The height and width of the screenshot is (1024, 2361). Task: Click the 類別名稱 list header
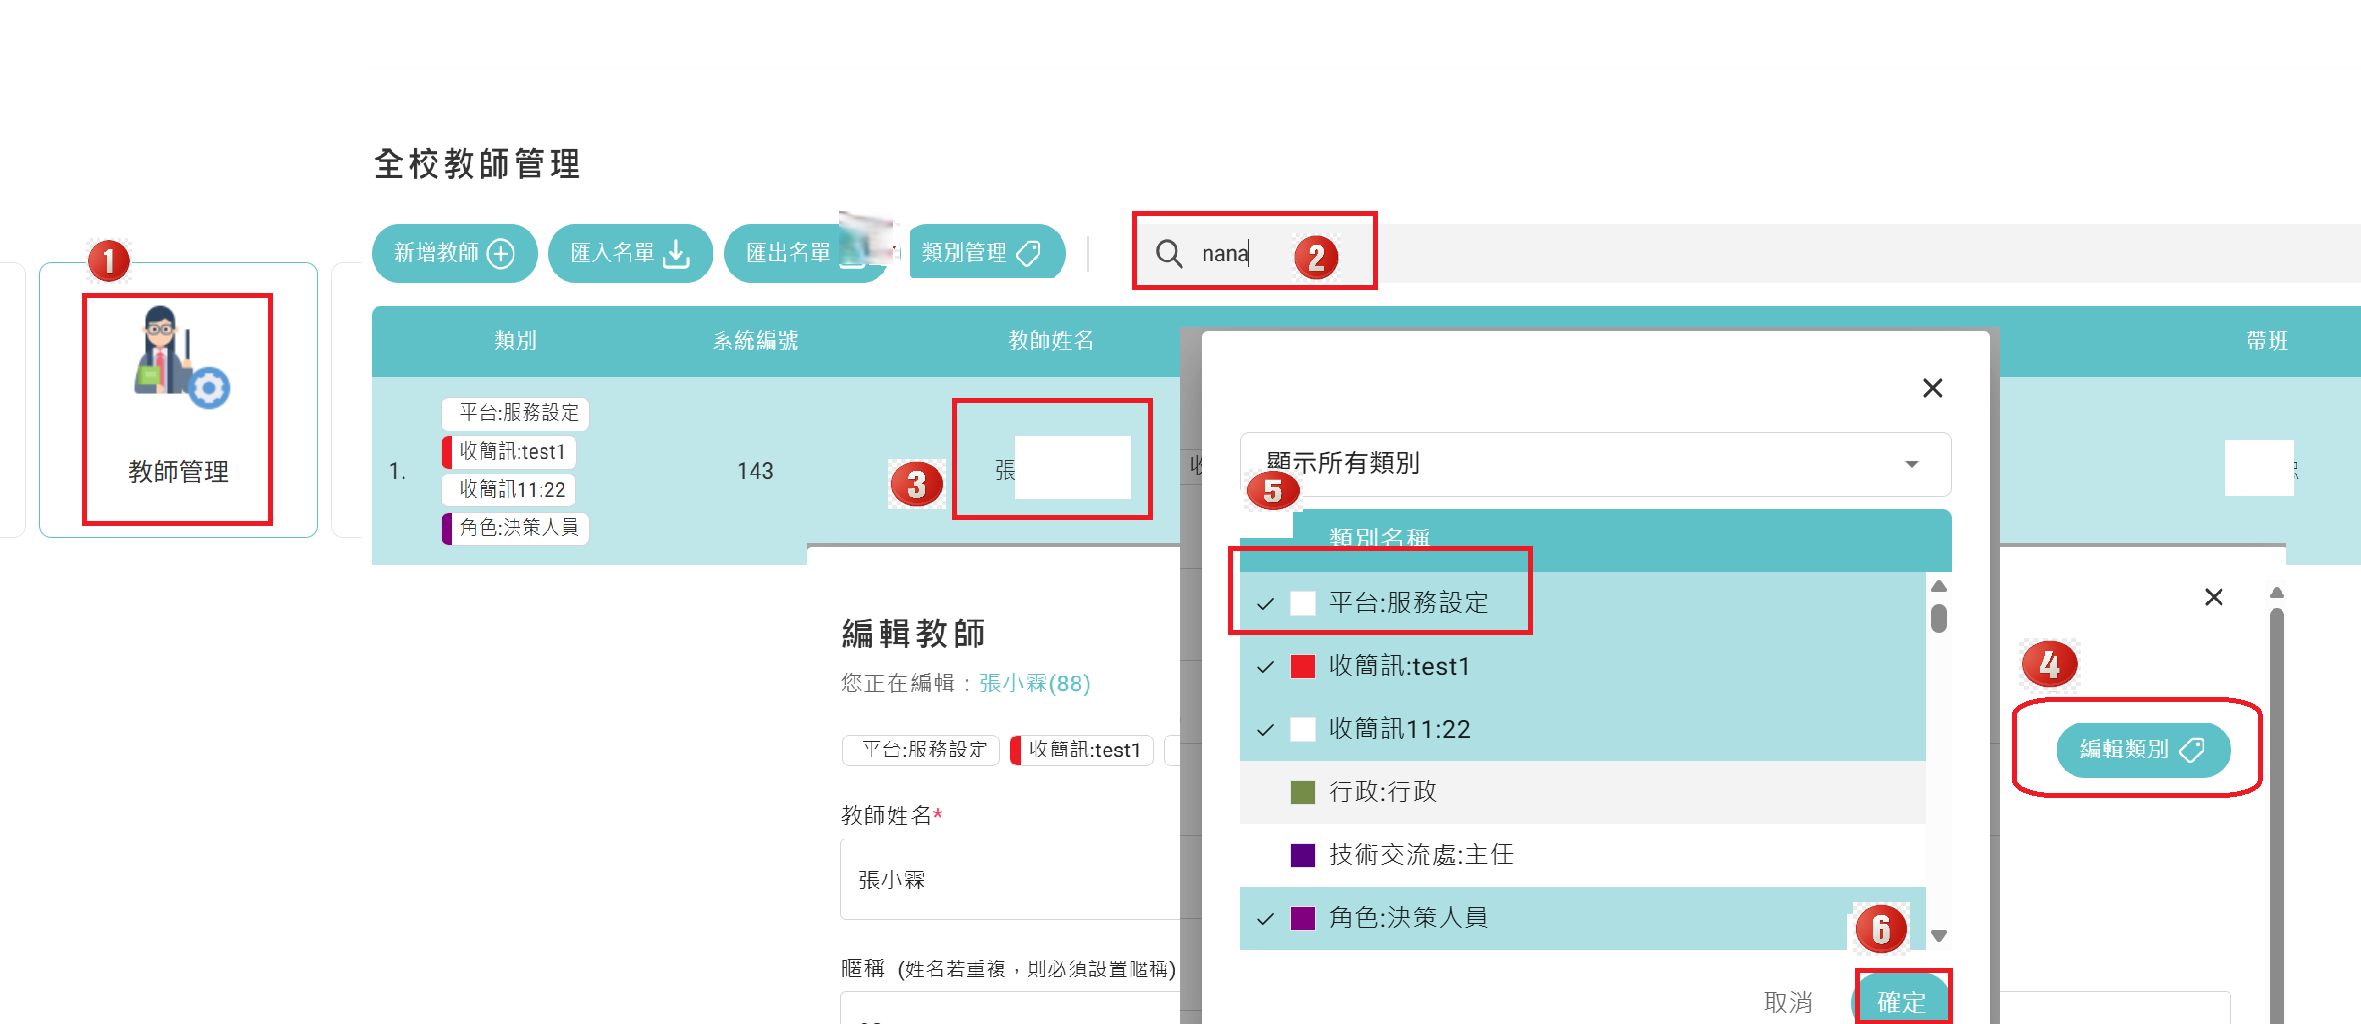(x=1379, y=539)
